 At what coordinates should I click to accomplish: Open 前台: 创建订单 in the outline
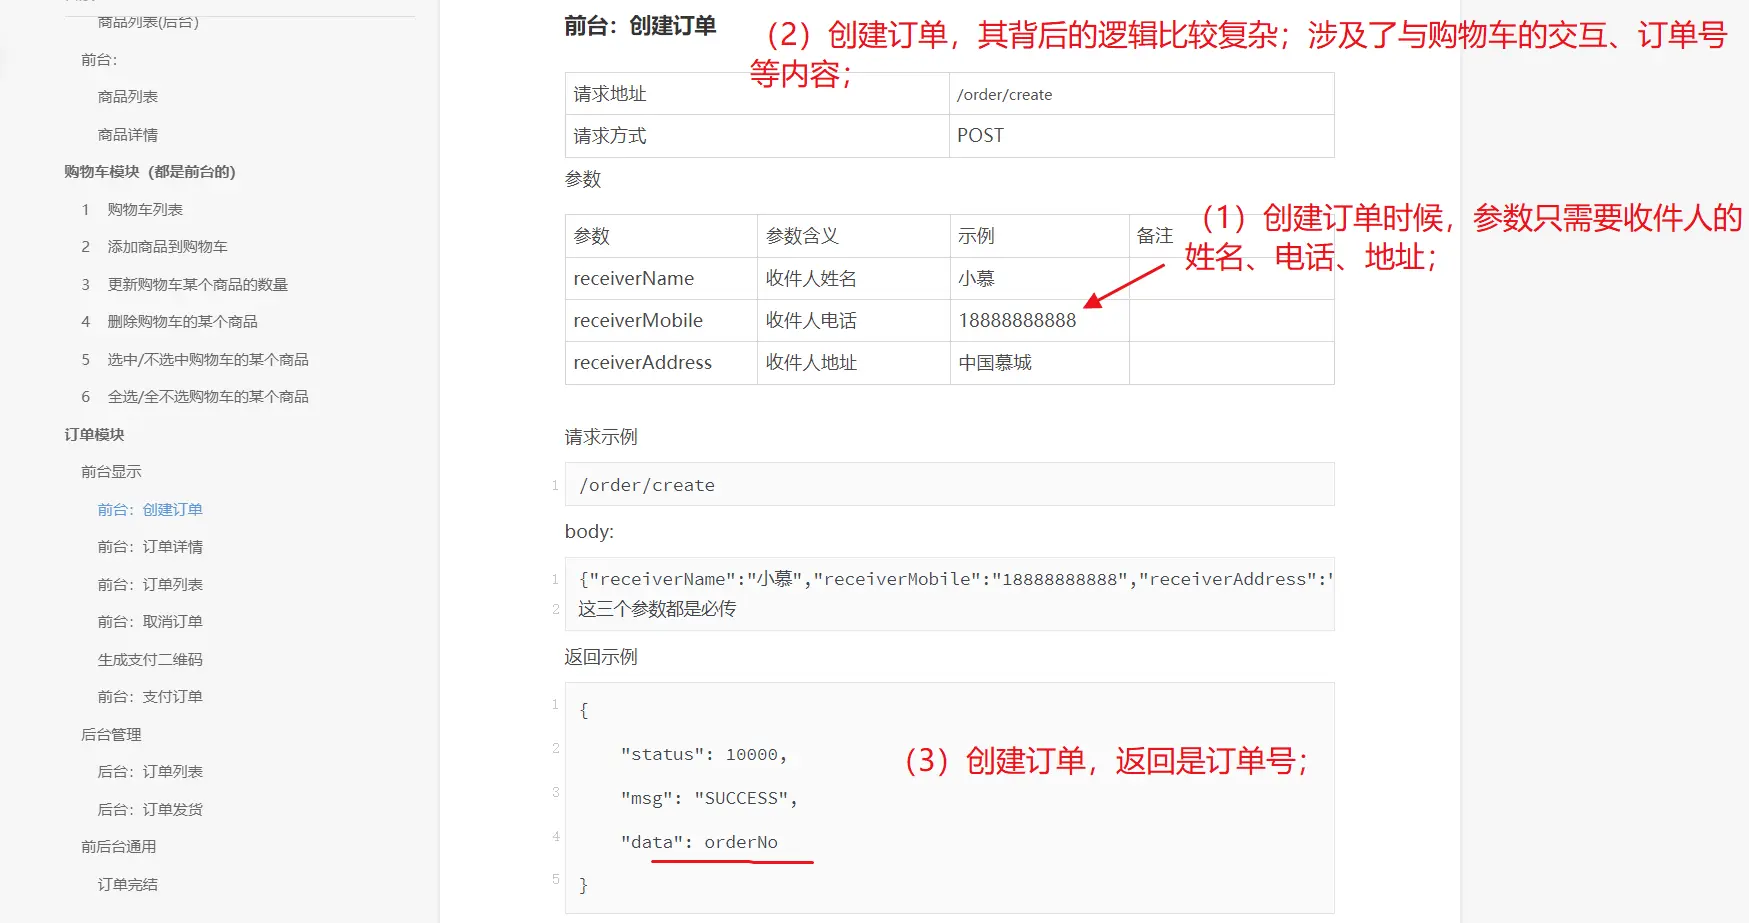[x=150, y=510]
